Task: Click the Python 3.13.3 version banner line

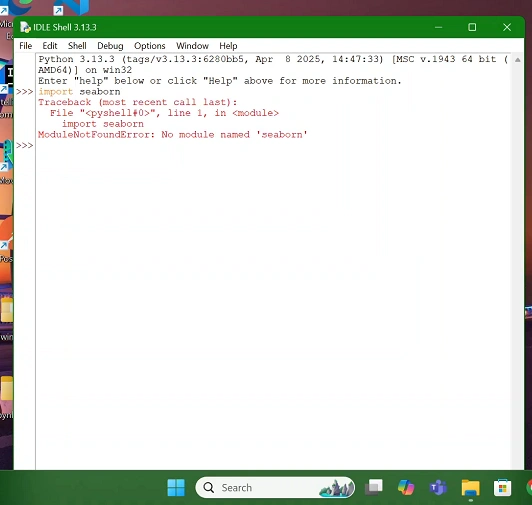Action: tap(273, 64)
